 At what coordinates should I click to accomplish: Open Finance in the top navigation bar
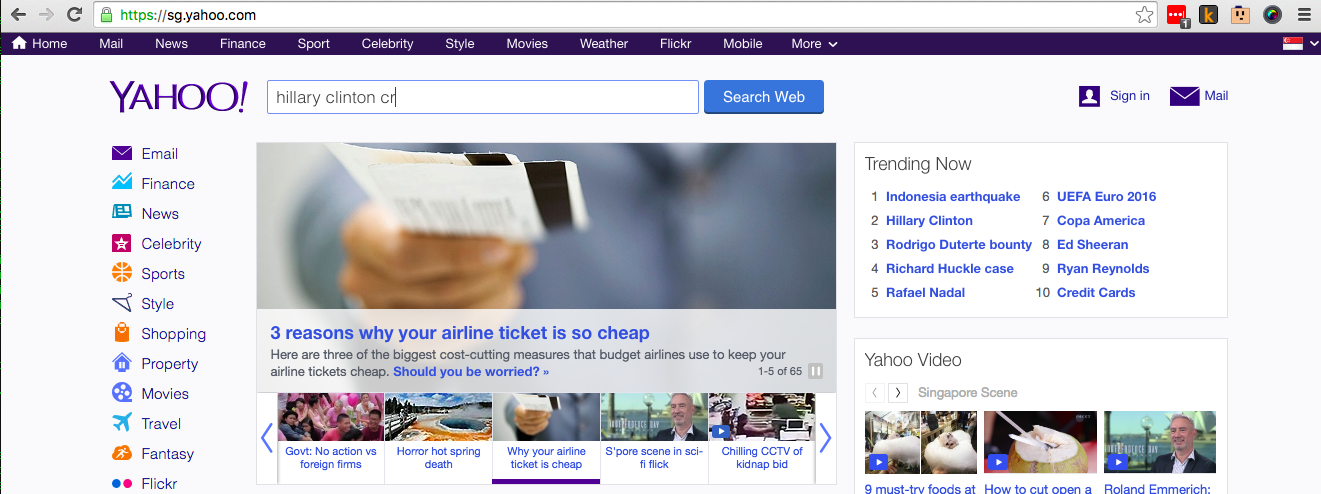pos(243,44)
